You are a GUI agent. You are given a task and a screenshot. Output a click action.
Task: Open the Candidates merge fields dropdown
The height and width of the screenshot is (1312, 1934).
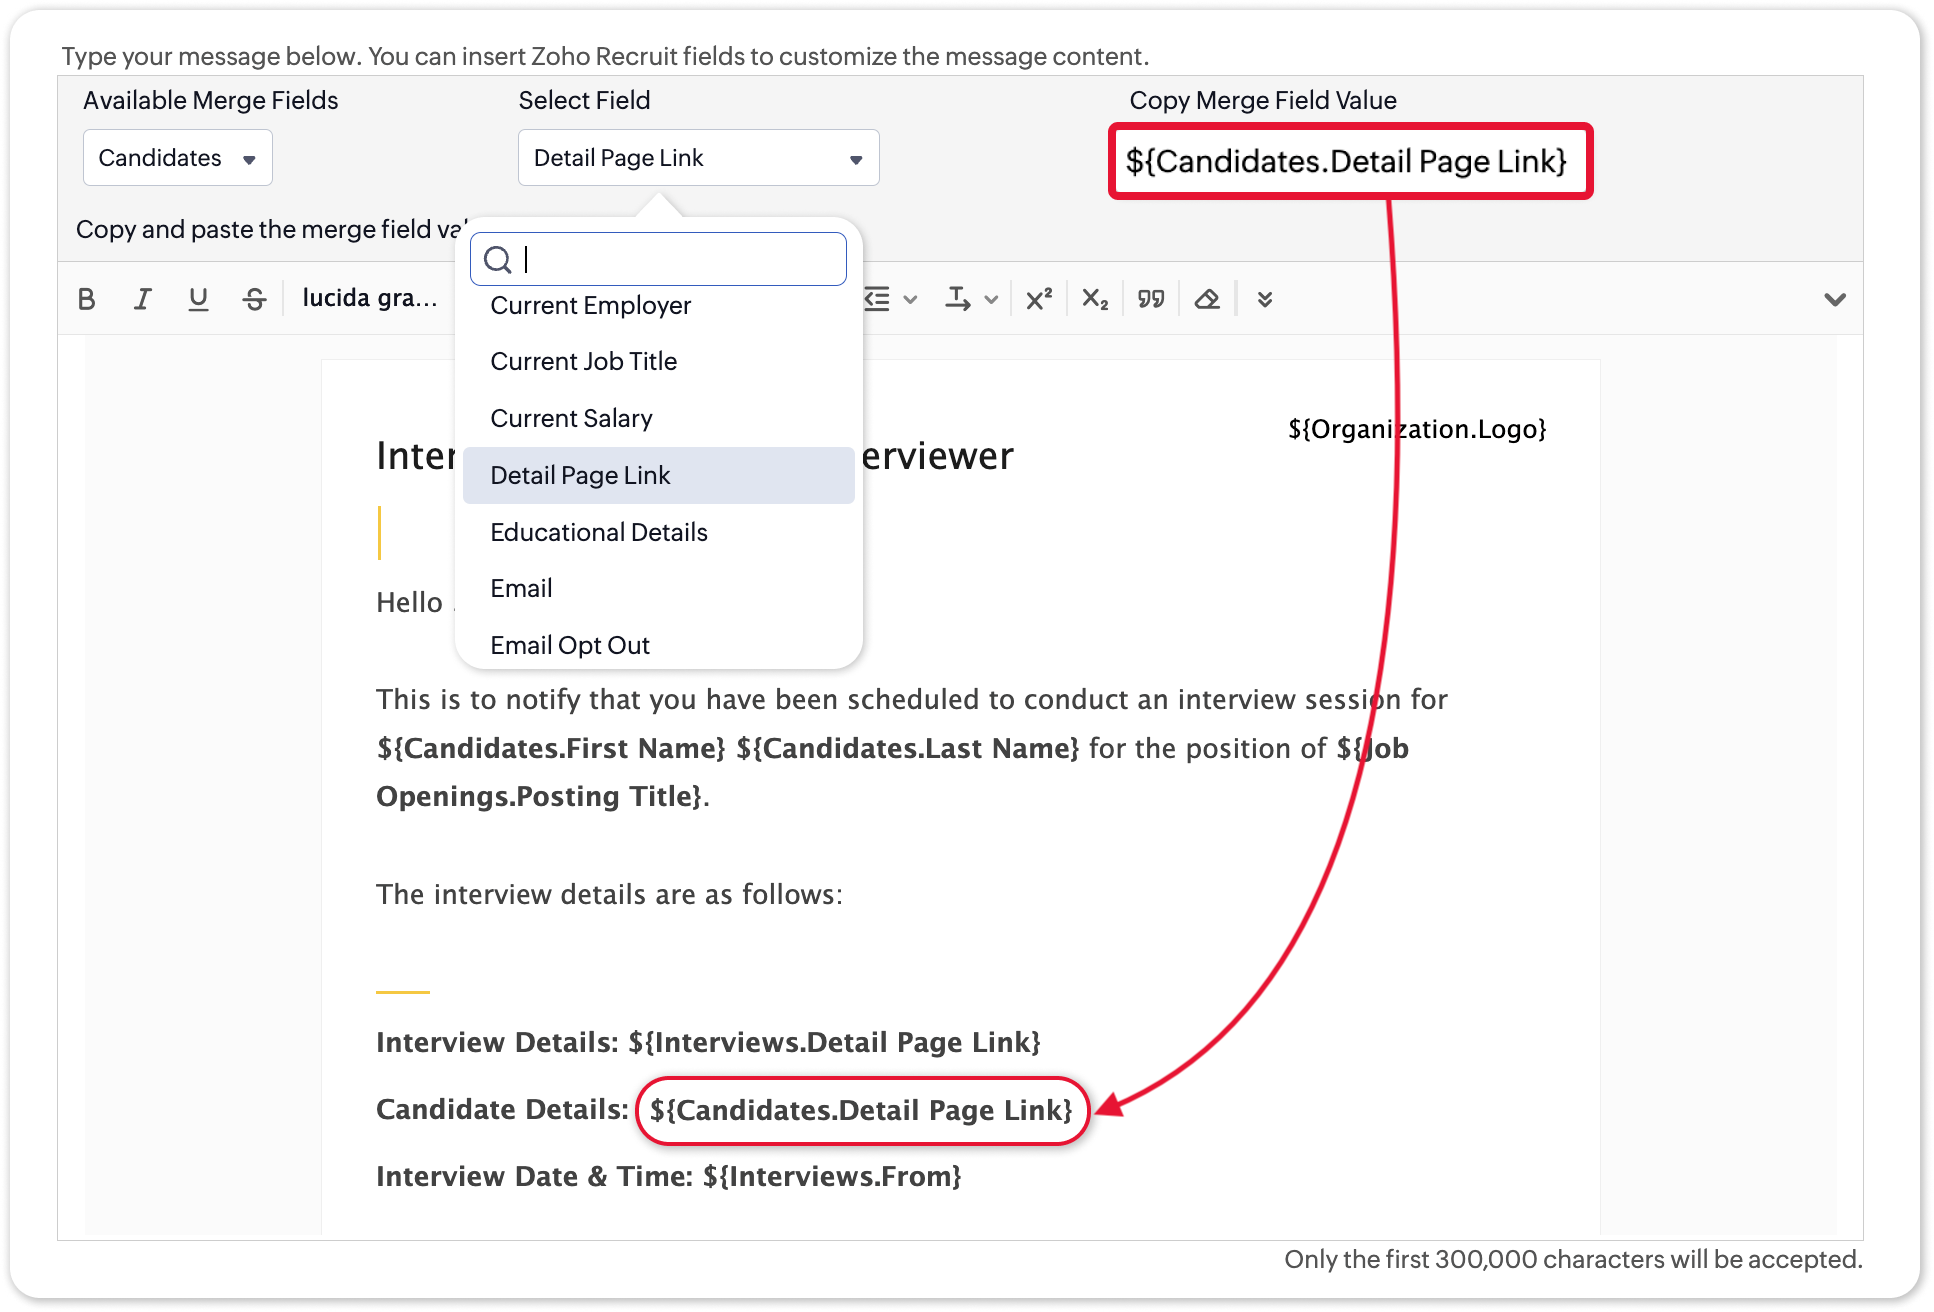pos(177,158)
